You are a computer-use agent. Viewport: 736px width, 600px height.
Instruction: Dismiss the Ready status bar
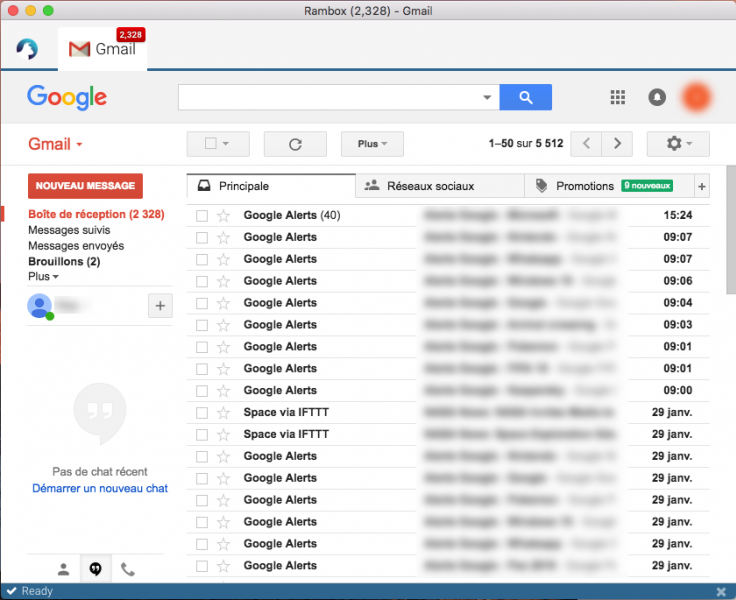click(x=721, y=592)
